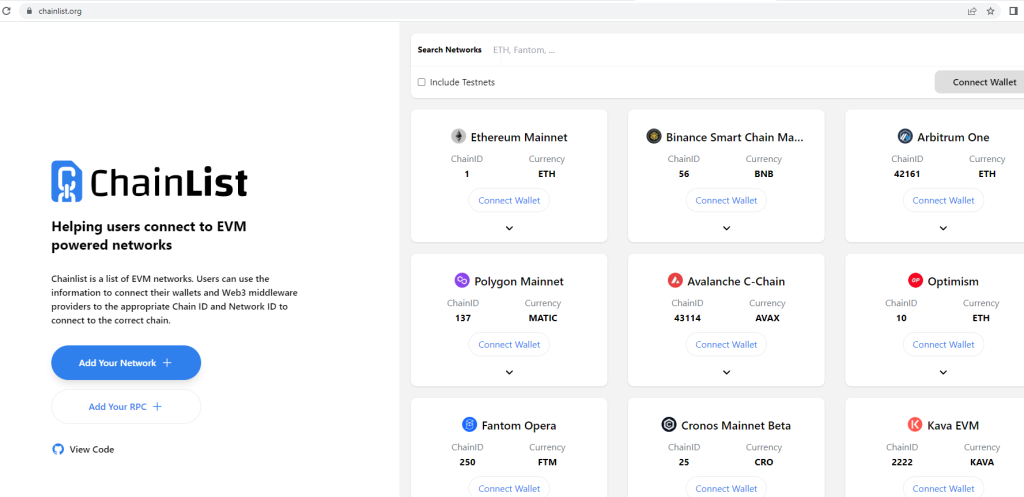Bookmark this page with the star icon

pos(990,11)
